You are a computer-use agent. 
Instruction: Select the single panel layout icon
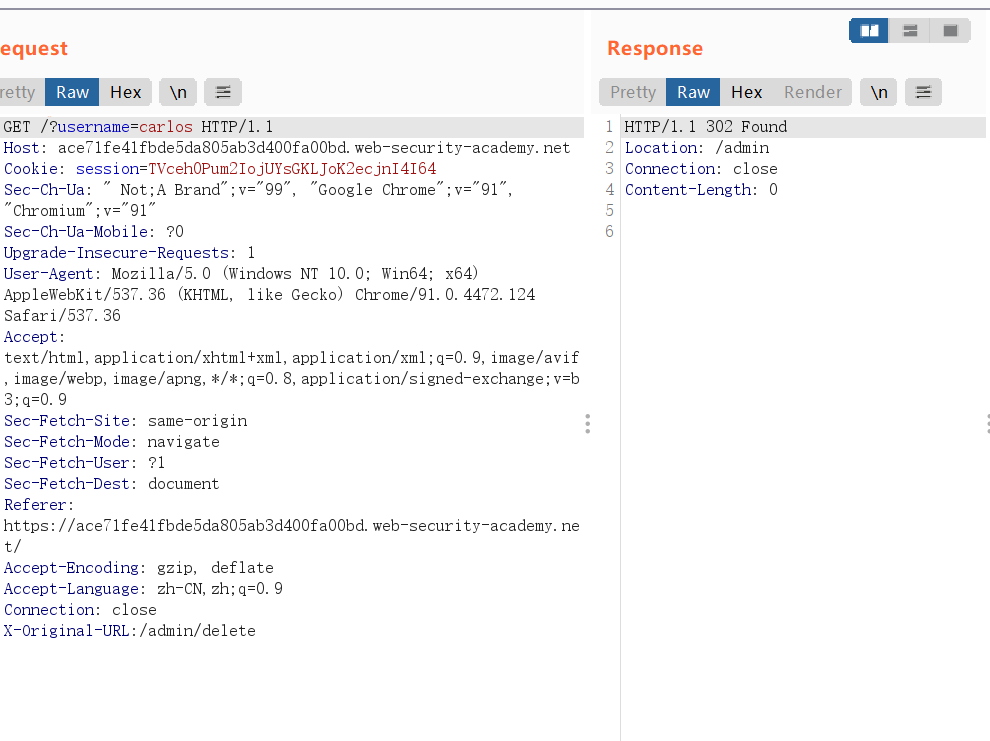948,30
